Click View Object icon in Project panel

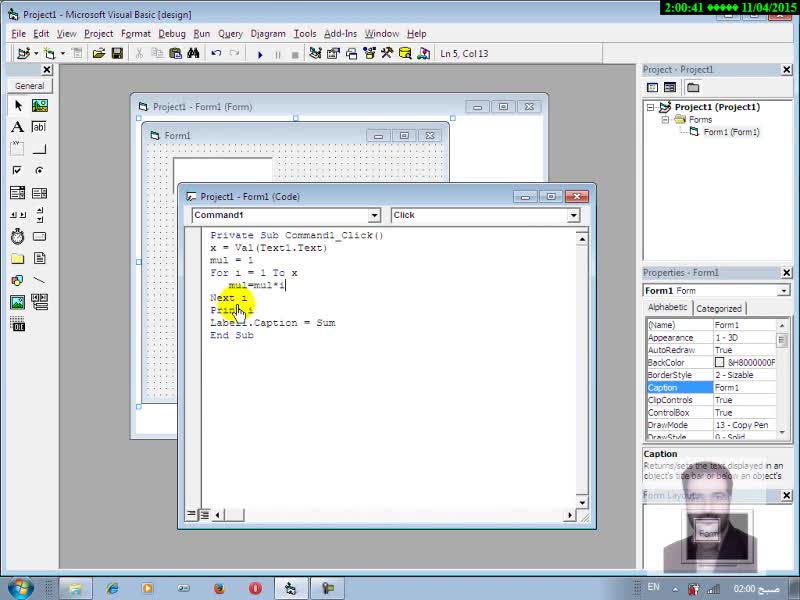click(x=670, y=87)
